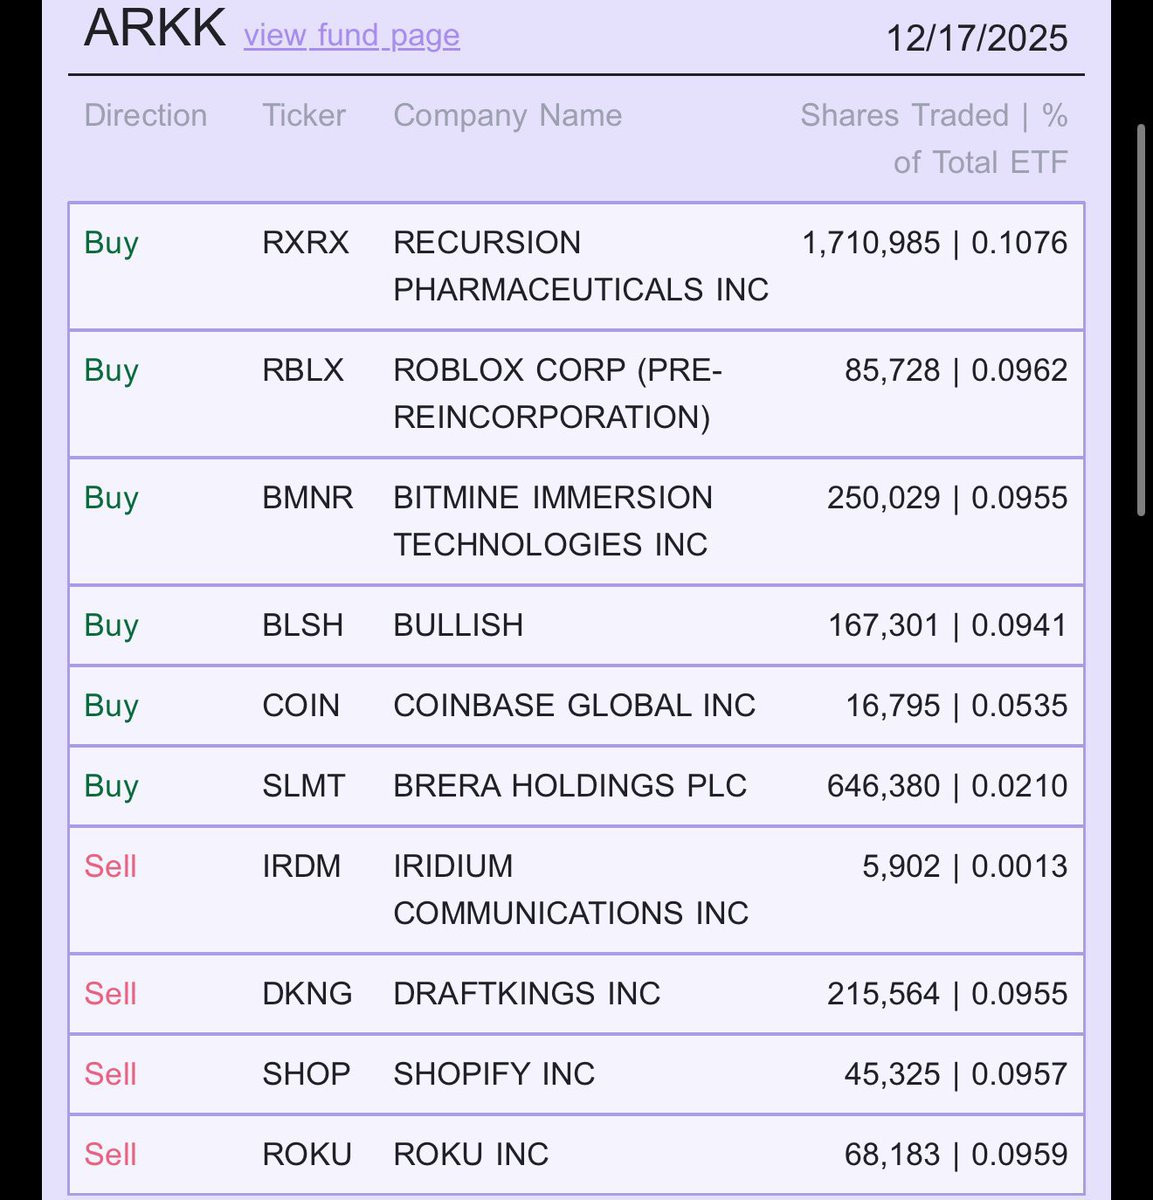
Task: Click the ROKU Inc sell row
Action: coord(576,1154)
